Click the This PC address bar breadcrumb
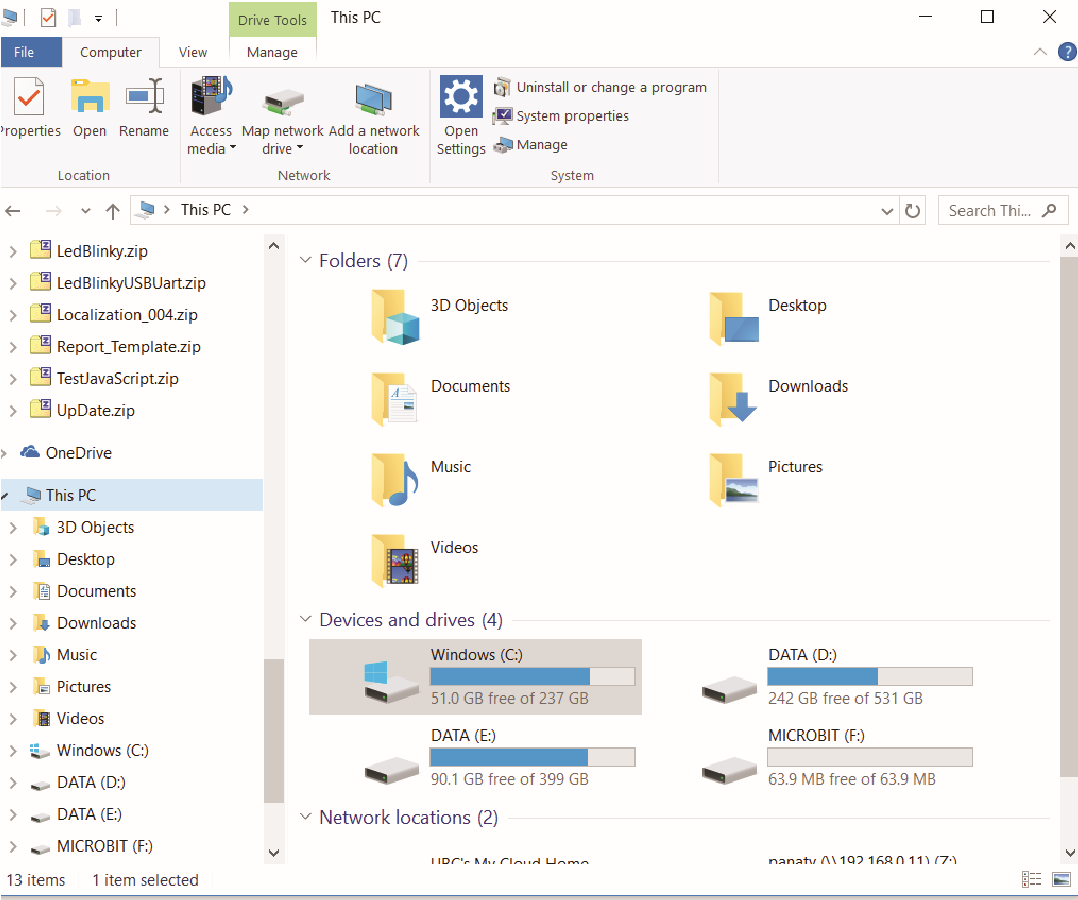This screenshot has height=900, width=1078. point(206,210)
